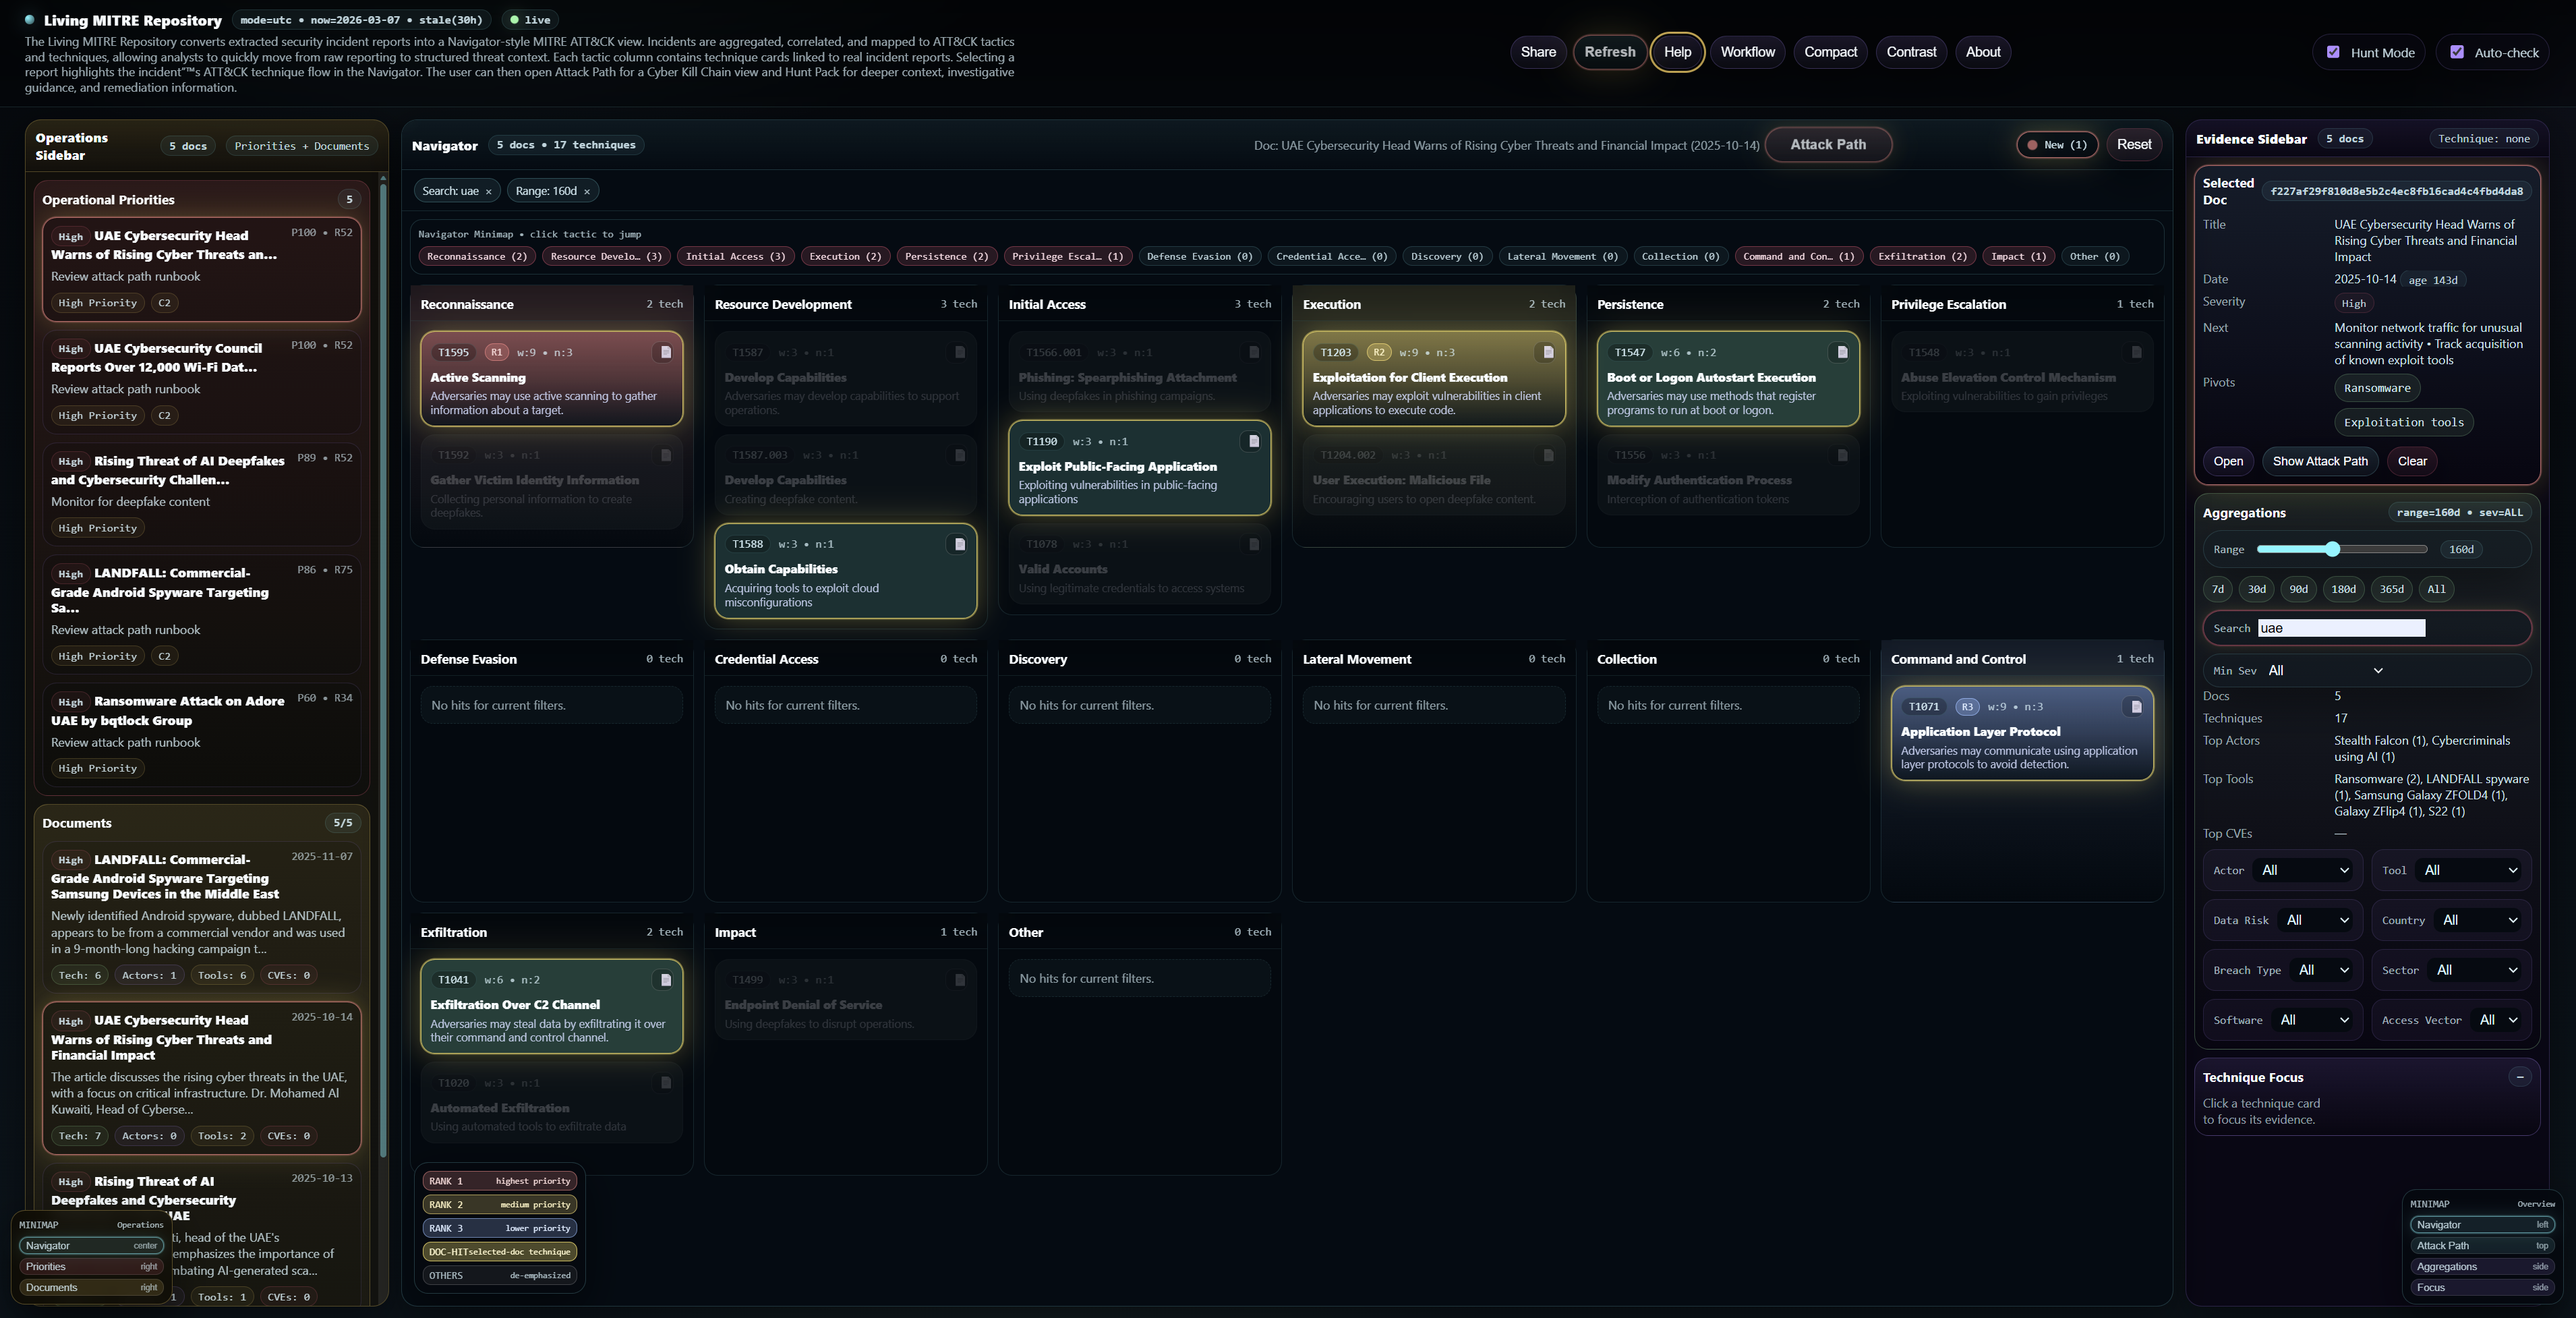2576x1318 pixels.
Task: Click the evidence icon on the T1071 Application Layer Protocol card
Action: (2135, 707)
